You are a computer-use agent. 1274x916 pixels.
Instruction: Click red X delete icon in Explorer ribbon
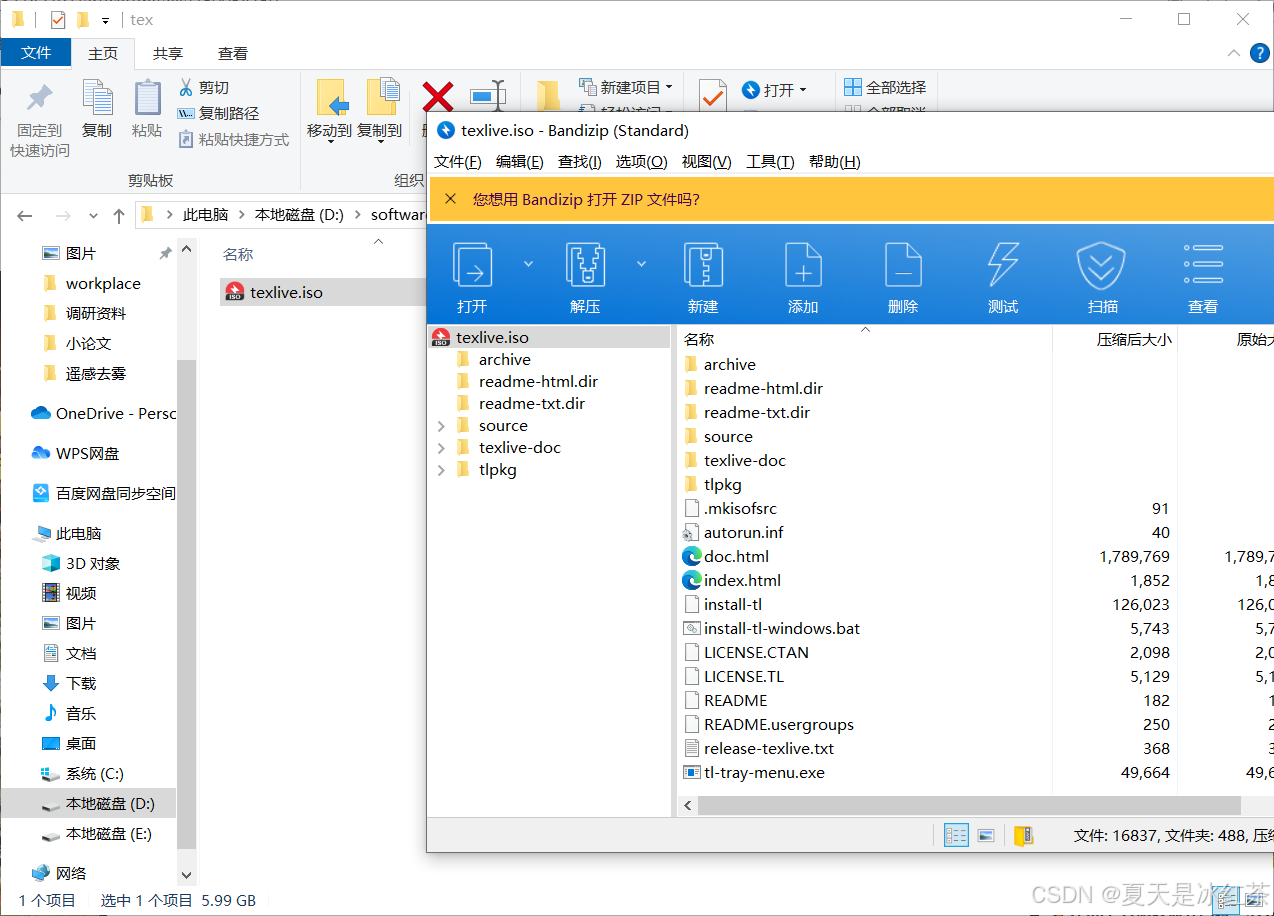[x=437, y=97]
